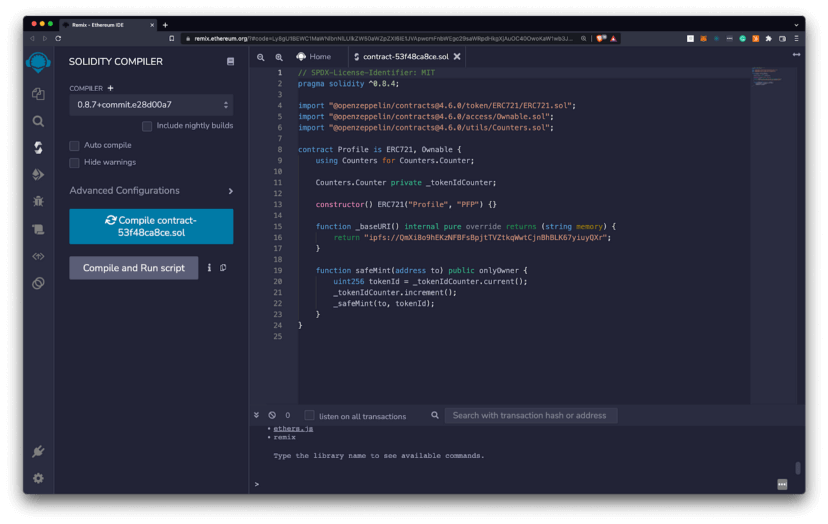The height and width of the screenshot is (524, 828).
Task: Enable the Auto compile checkbox
Action: [x=74, y=145]
